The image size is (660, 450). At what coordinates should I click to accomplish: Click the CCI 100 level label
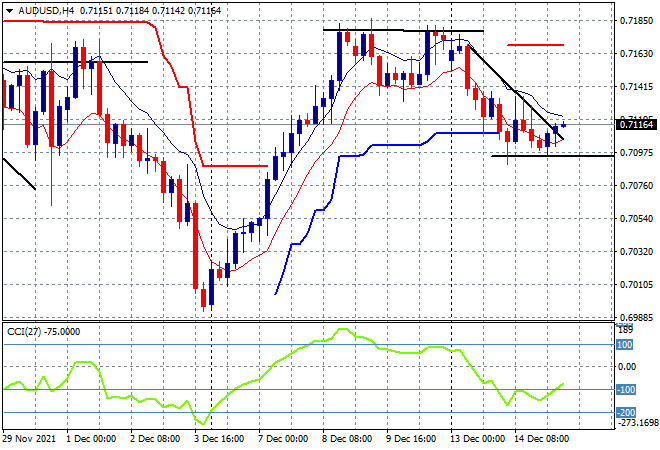(x=624, y=345)
